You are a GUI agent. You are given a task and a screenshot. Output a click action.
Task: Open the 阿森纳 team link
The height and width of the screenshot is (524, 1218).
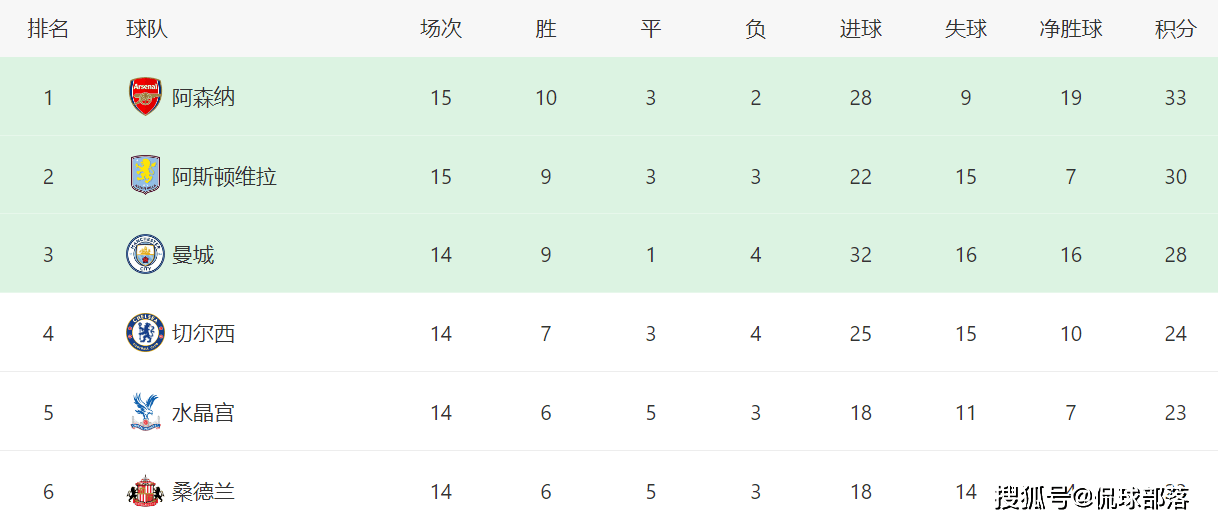203,98
